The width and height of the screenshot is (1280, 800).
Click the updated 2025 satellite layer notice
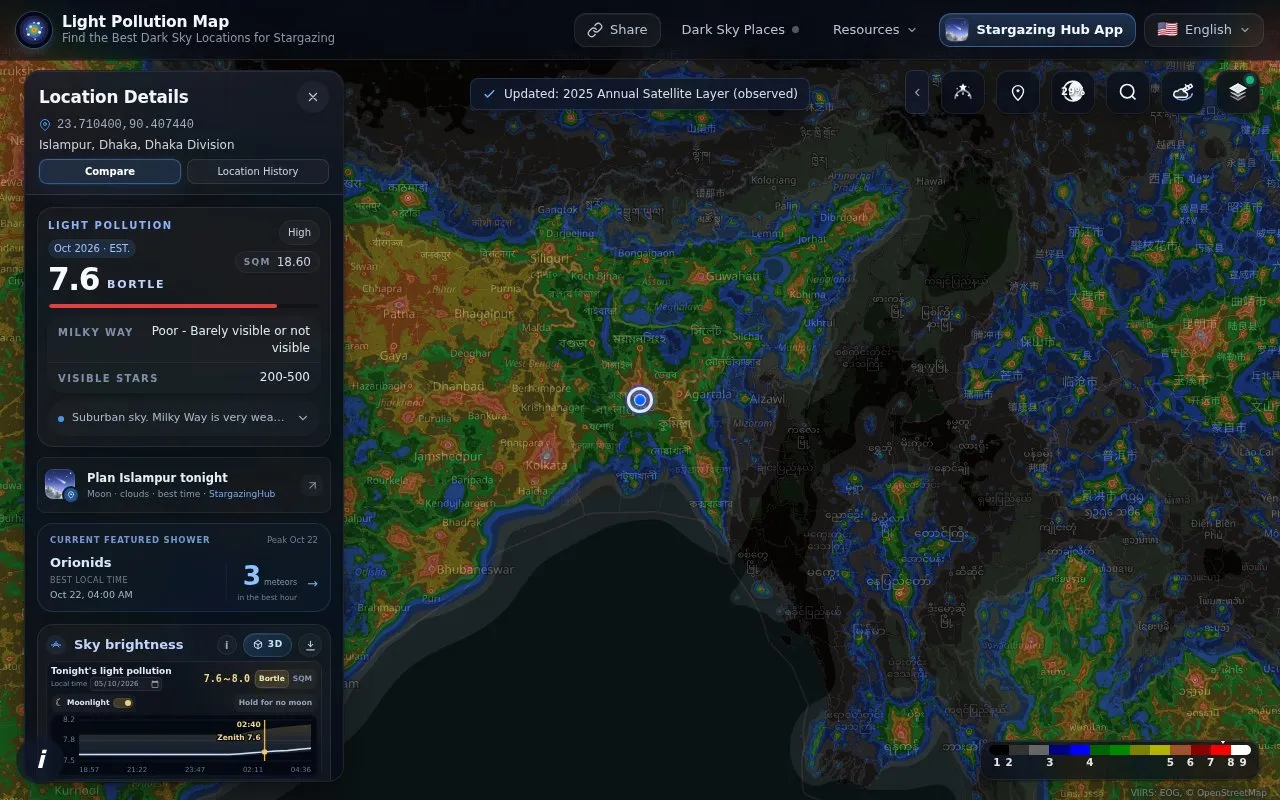coord(640,93)
